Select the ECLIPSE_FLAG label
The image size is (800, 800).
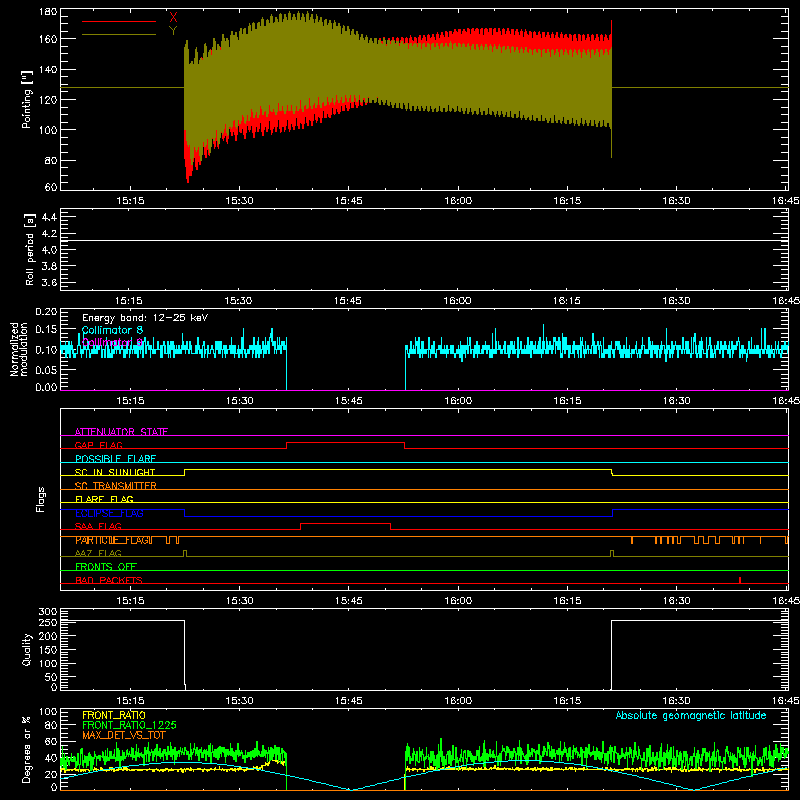[x=109, y=513]
